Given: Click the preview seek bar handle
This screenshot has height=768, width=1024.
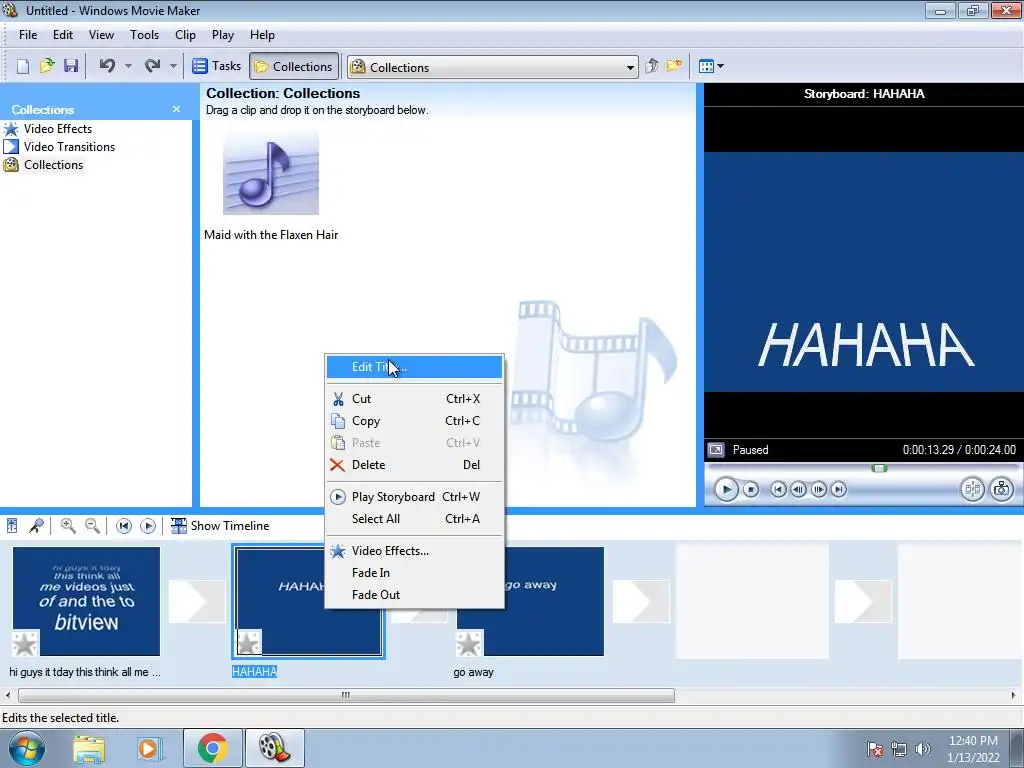Looking at the screenshot, I should pyautogui.click(x=880, y=468).
